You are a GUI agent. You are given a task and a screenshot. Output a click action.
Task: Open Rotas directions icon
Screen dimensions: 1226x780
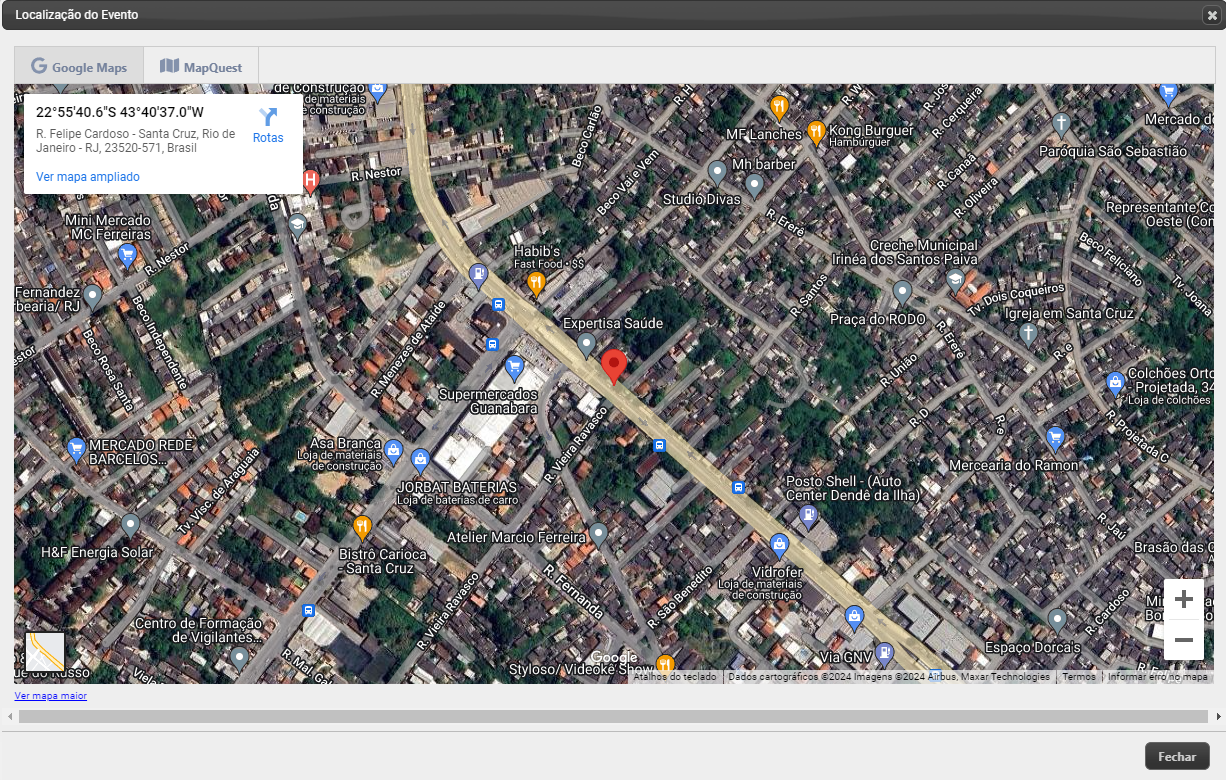pos(268,117)
